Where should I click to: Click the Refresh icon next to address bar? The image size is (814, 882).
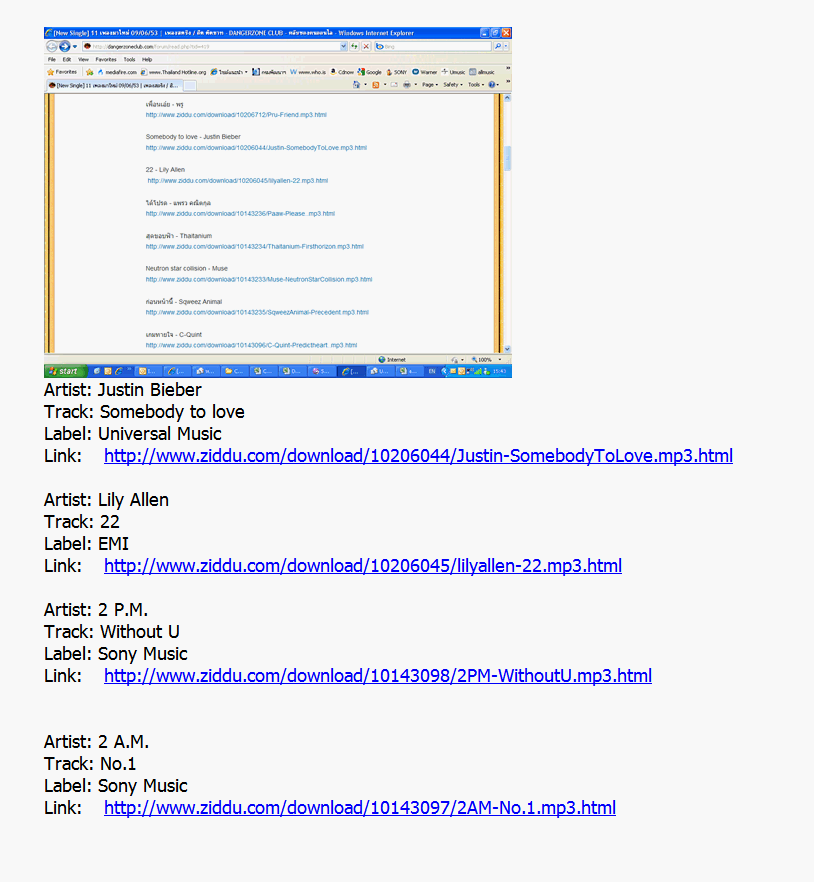tap(354, 47)
